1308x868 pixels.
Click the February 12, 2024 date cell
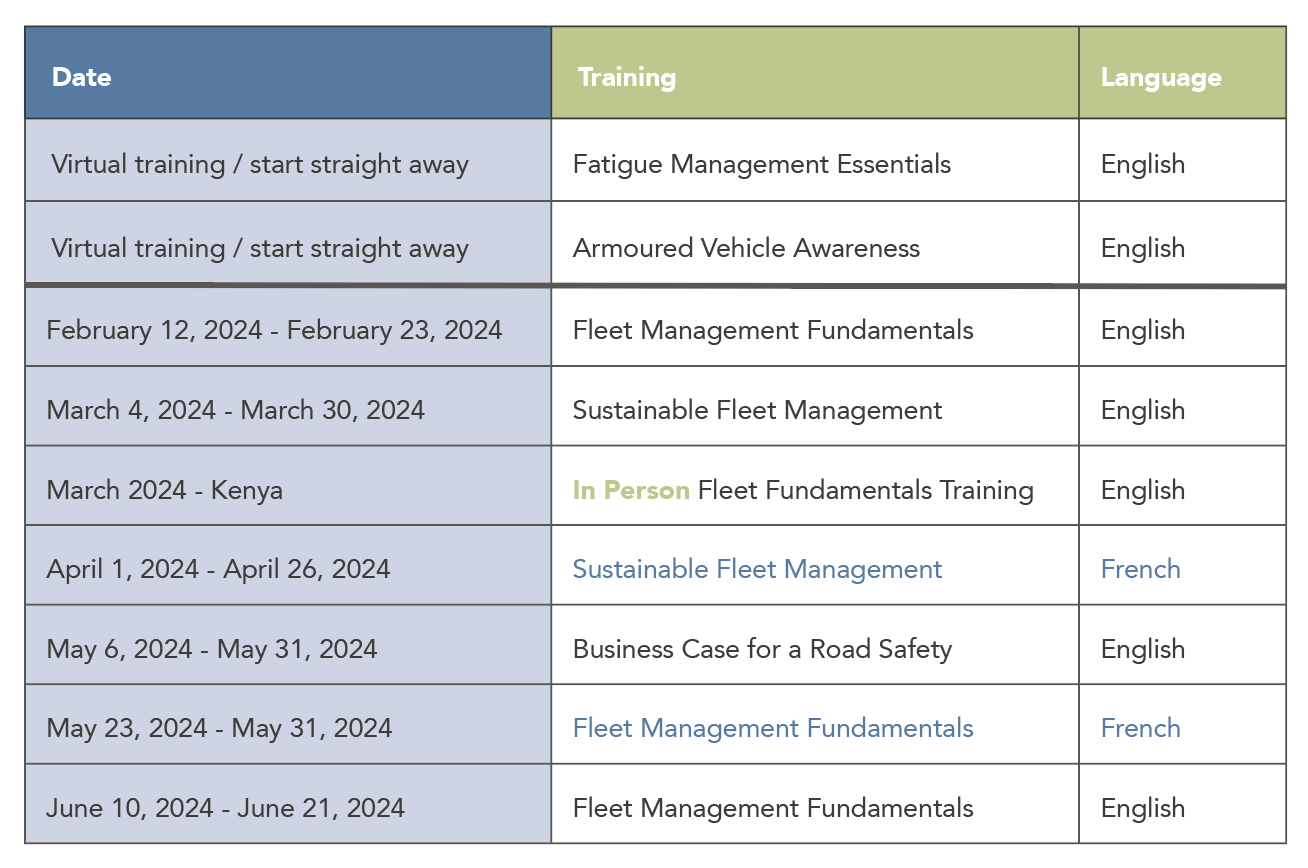point(288,330)
